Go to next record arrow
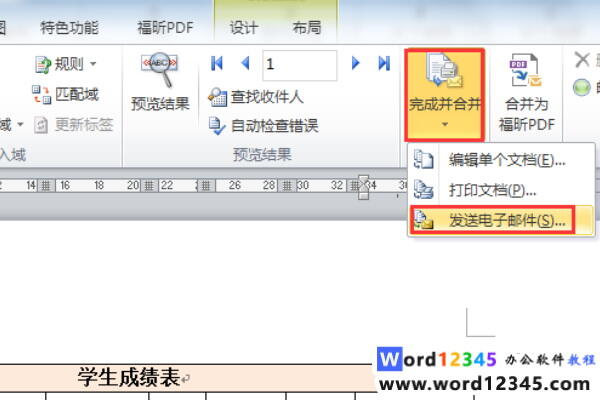This screenshot has height=400, width=600. [x=355, y=63]
